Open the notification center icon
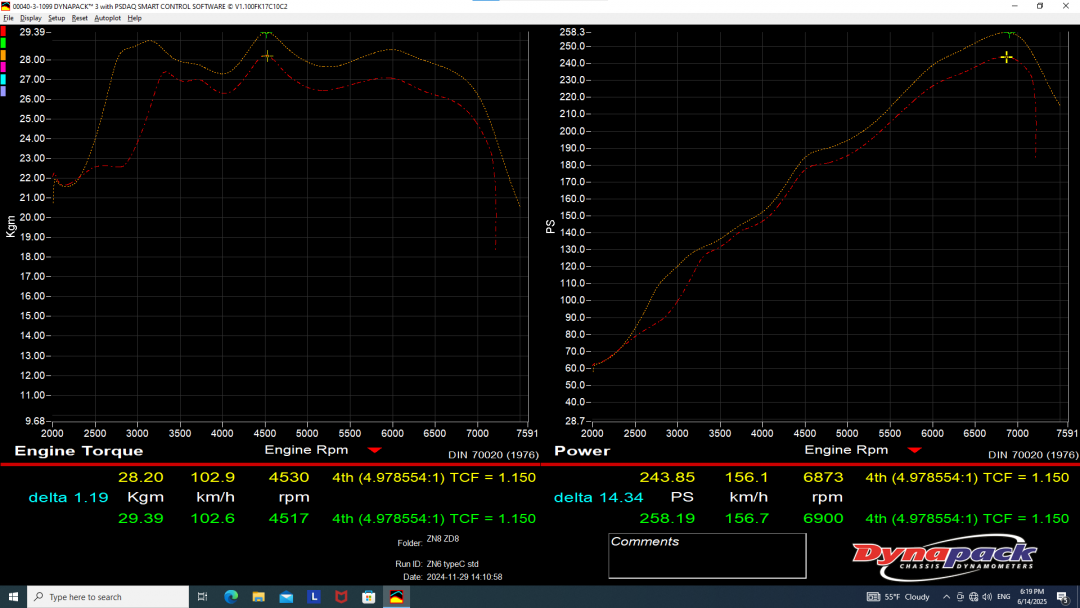This screenshot has height=608, width=1080. 1063,596
